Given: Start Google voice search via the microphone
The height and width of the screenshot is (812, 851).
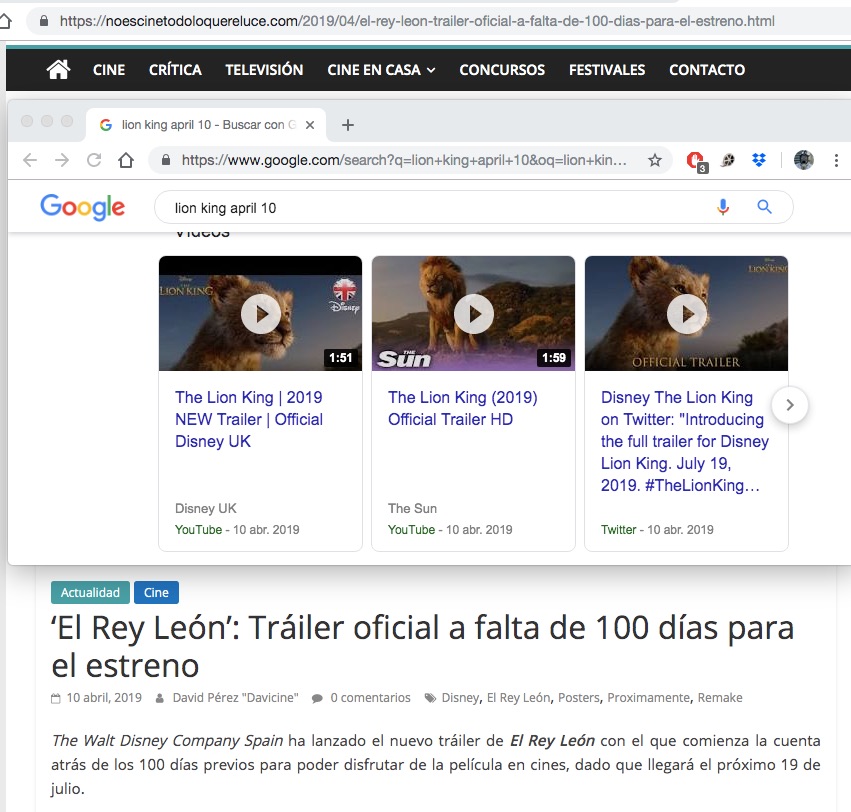Looking at the screenshot, I should (x=723, y=207).
